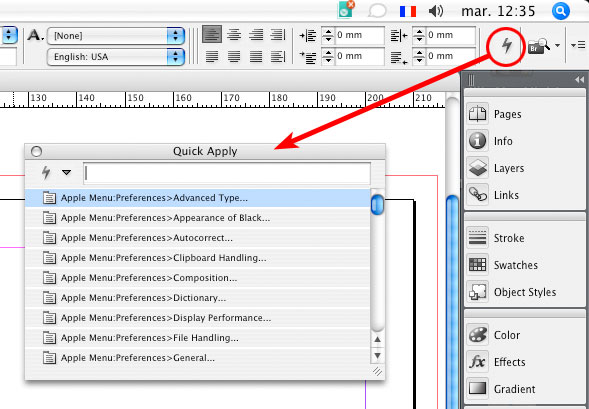Open the control panel flyout menu
The height and width of the screenshot is (409, 589).
(578, 45)
